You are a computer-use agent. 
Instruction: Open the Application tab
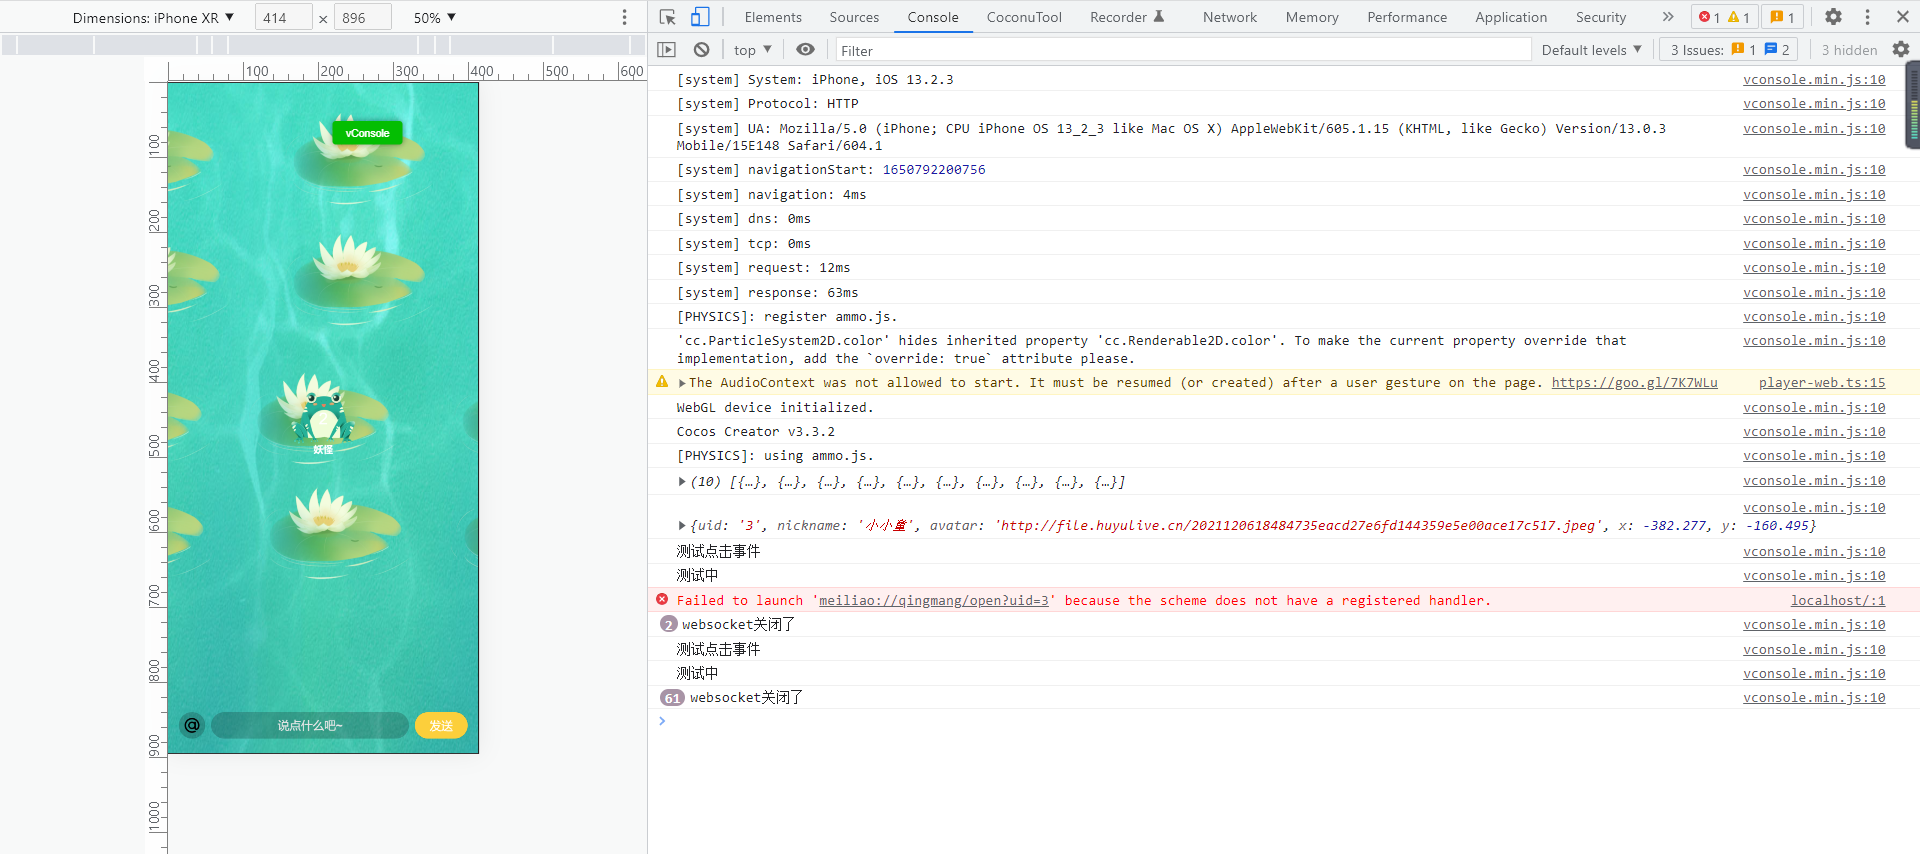coord(1511,17)
